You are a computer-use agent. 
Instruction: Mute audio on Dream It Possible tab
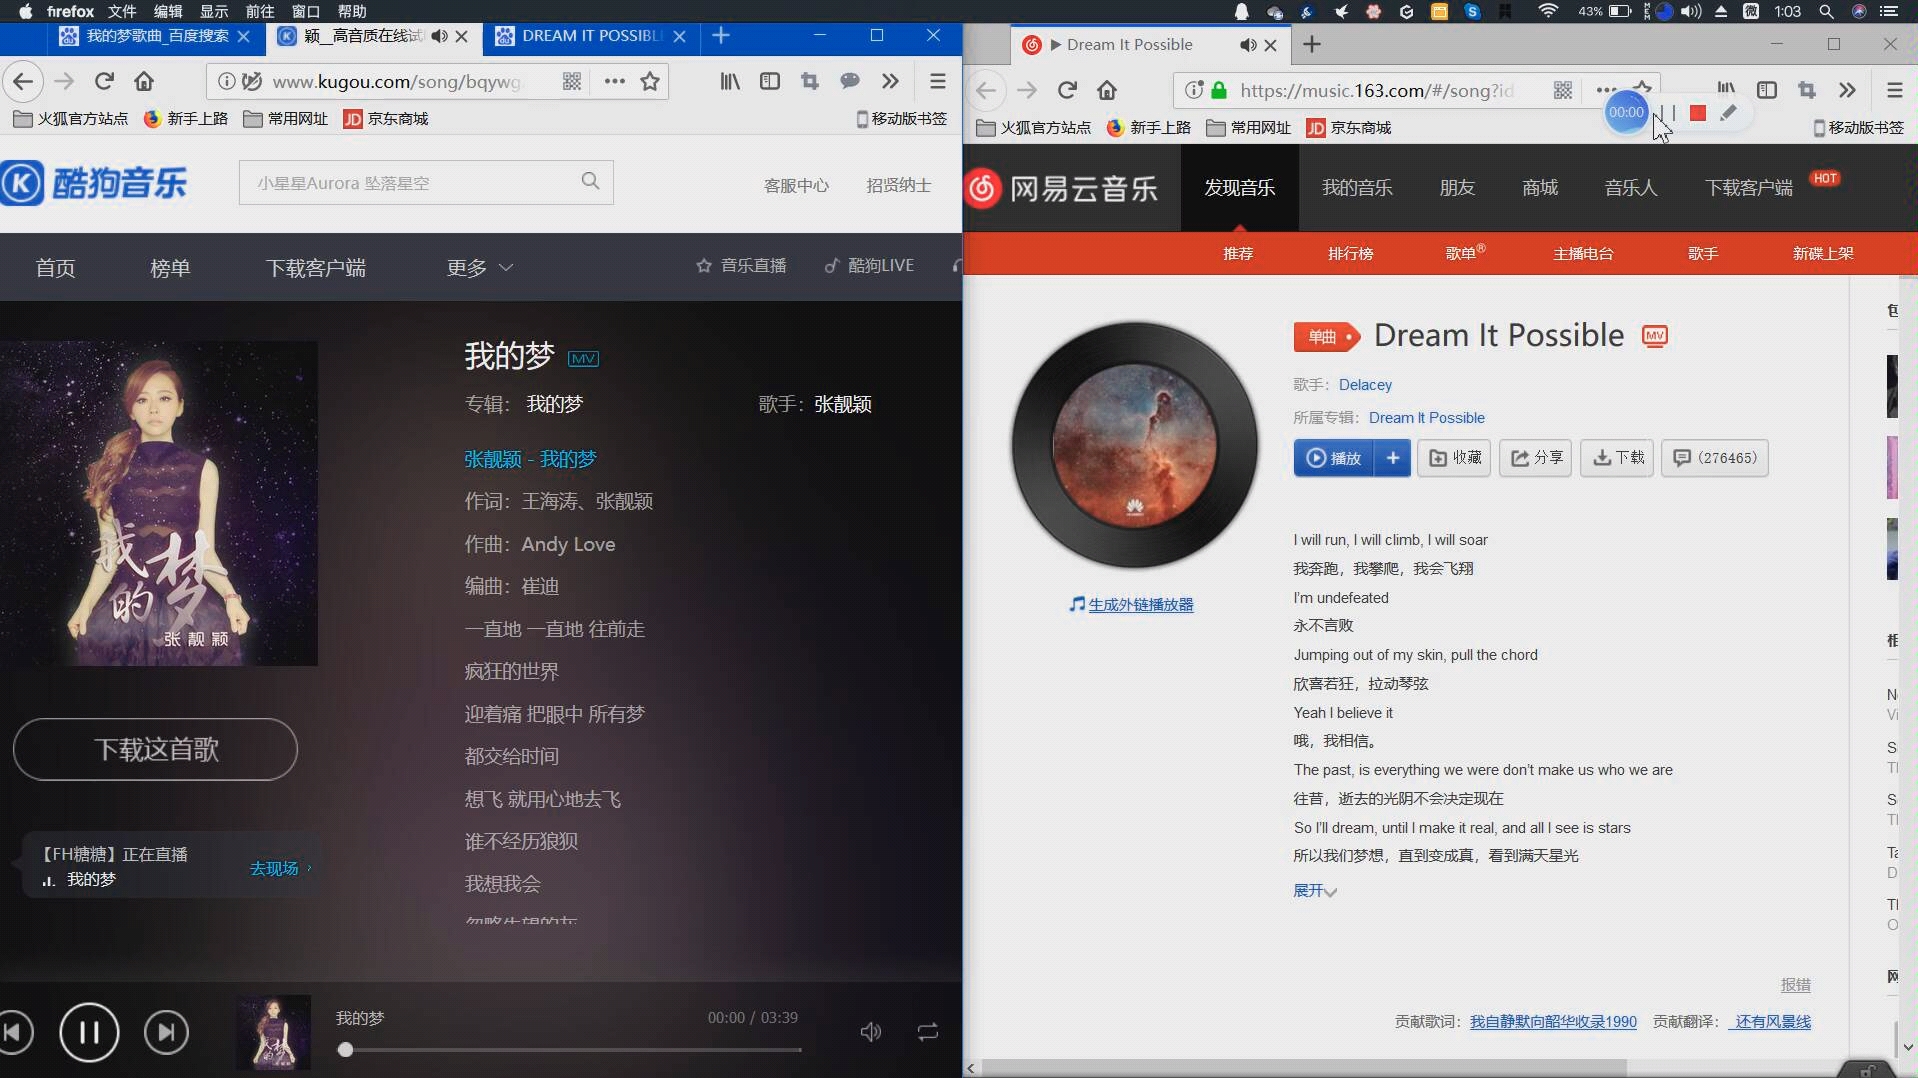coord(1247,45)
